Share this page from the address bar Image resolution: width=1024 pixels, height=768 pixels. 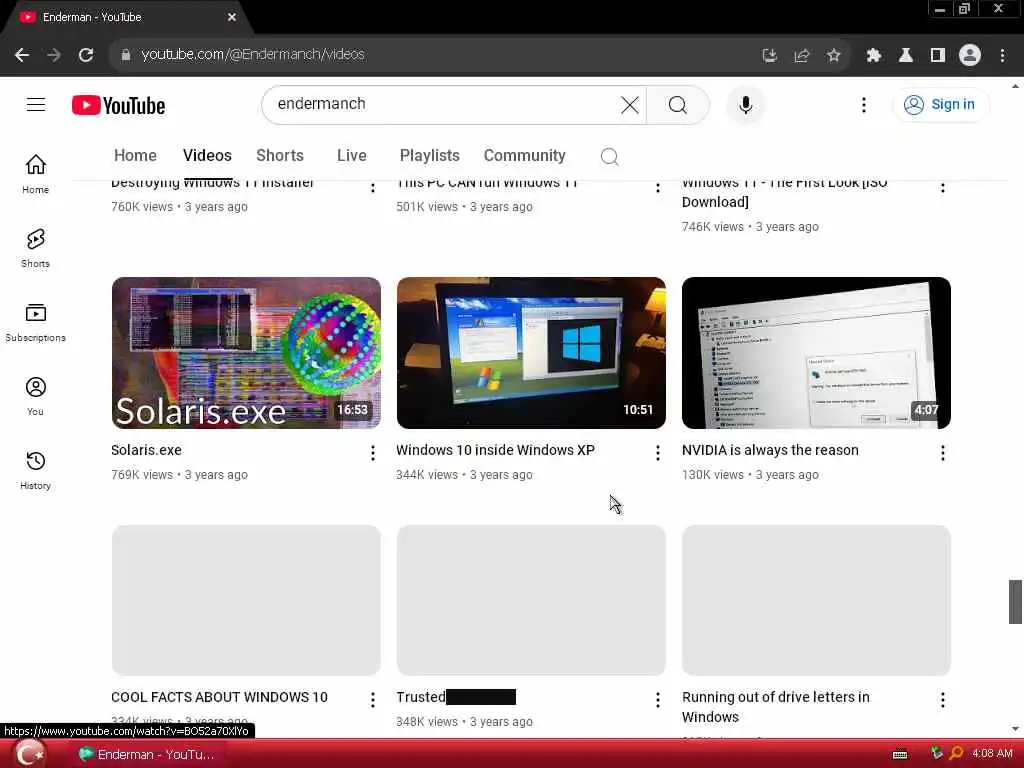(801, 56)
